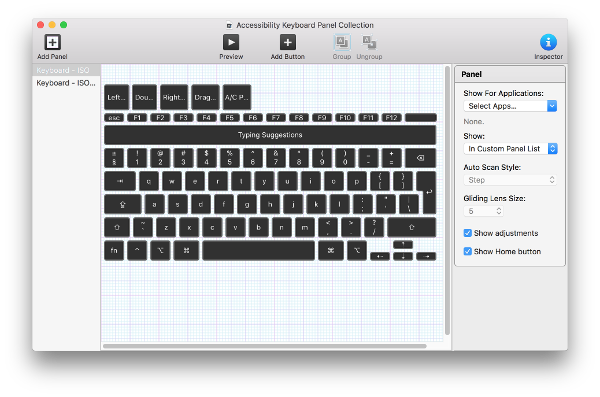Select the F12 key
Viewport: 600px width, 397px height.
(391, 118)
